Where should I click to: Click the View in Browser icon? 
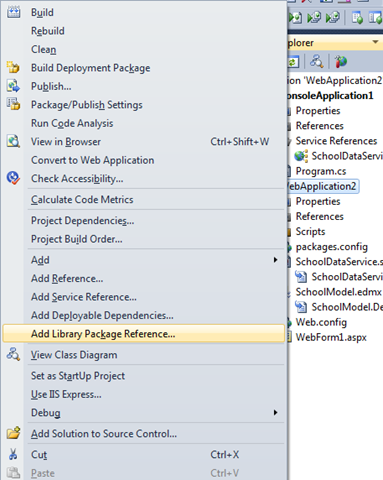[x=13, y=141]
